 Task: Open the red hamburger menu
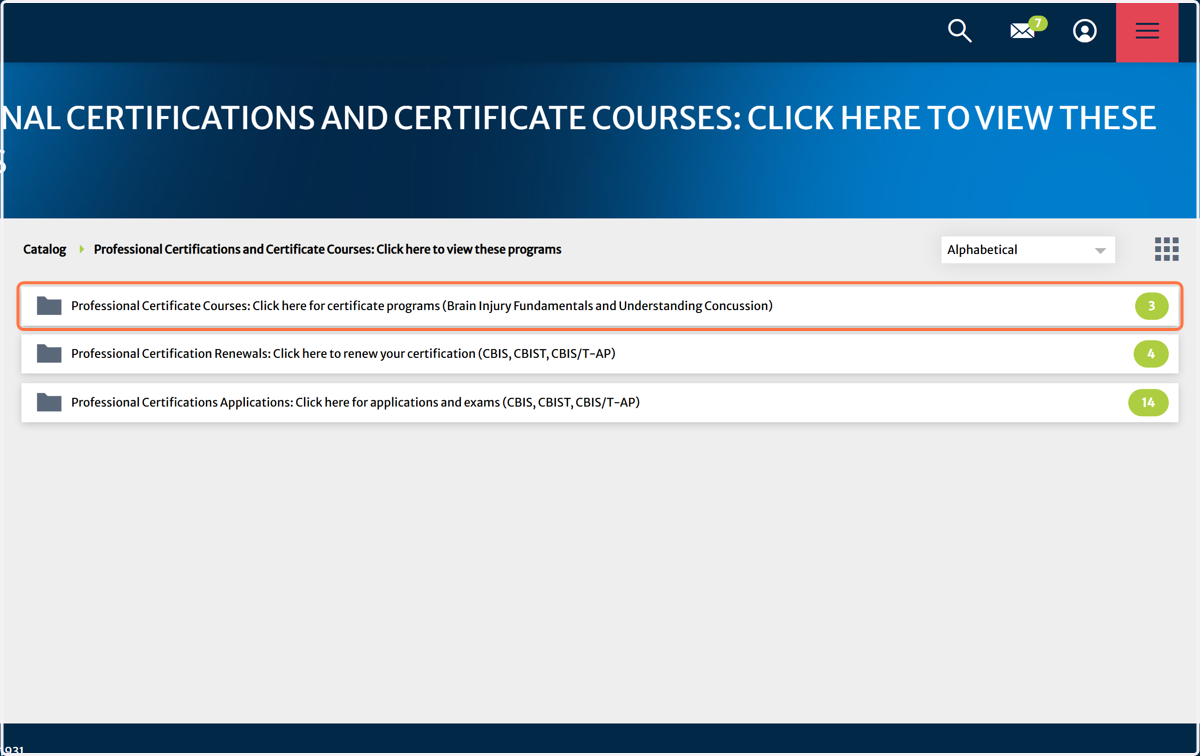tap(1147, 32)
